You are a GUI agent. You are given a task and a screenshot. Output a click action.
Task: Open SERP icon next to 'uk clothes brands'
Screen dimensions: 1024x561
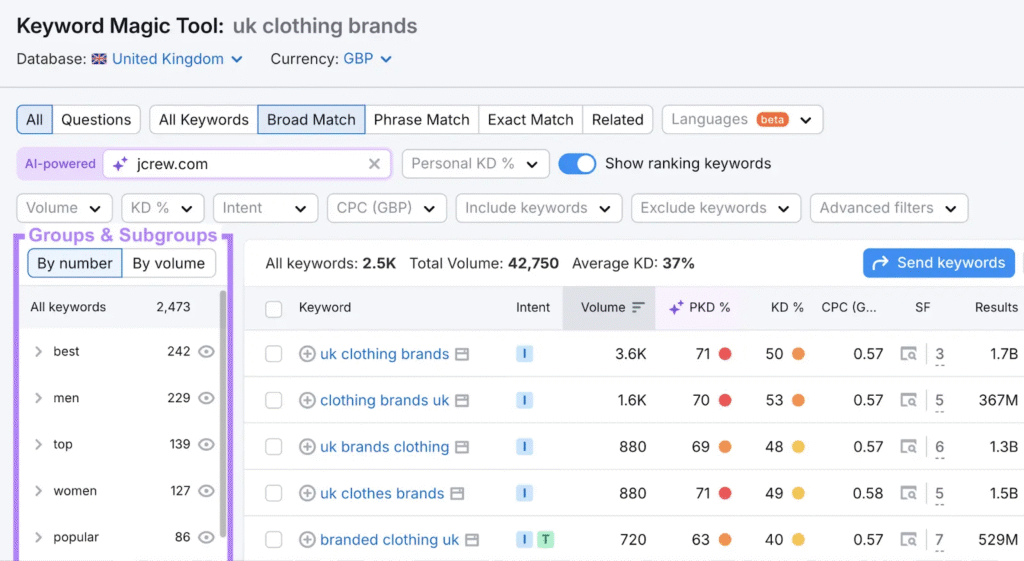[x=457, y=493]
